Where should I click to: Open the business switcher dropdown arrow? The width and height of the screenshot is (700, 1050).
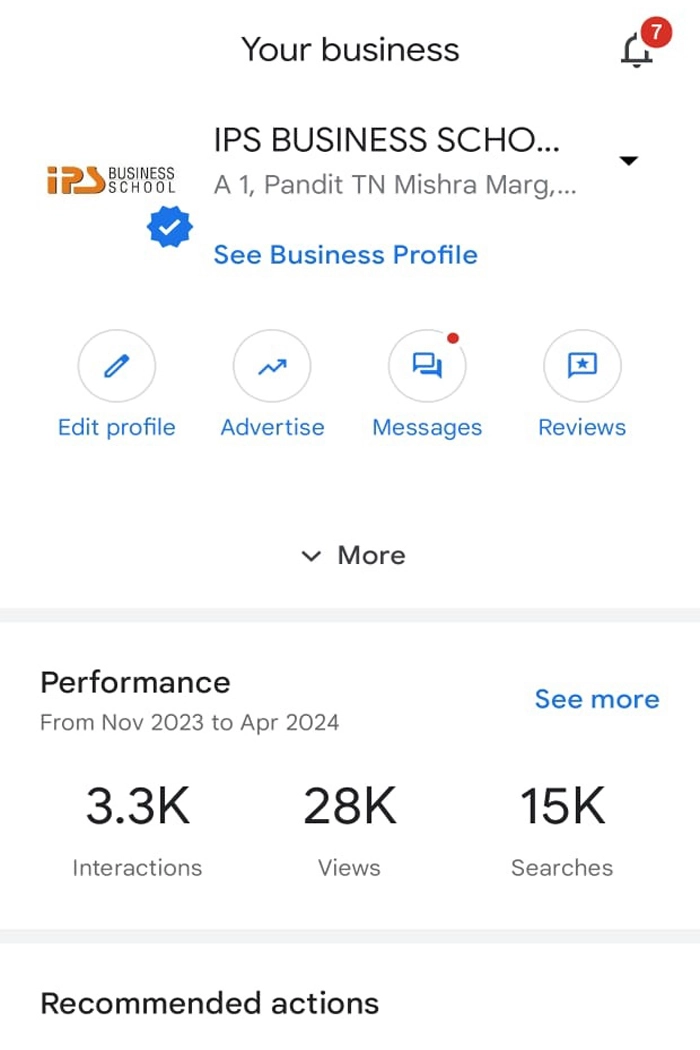click(630, 160)
